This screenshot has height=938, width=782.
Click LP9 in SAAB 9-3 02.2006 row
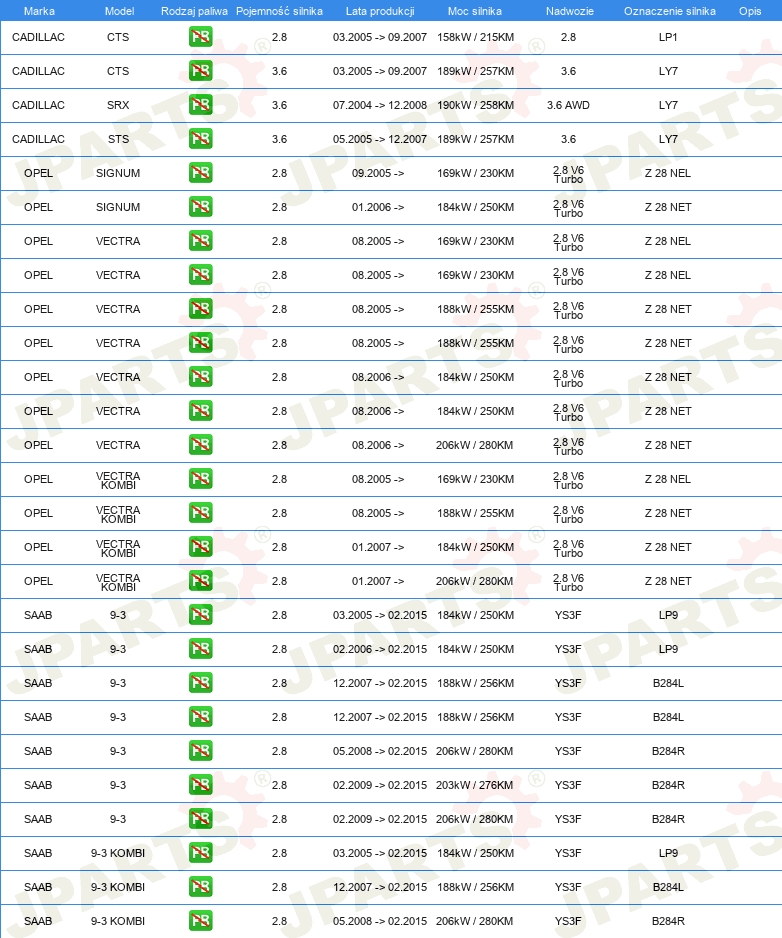coord(668,649)
